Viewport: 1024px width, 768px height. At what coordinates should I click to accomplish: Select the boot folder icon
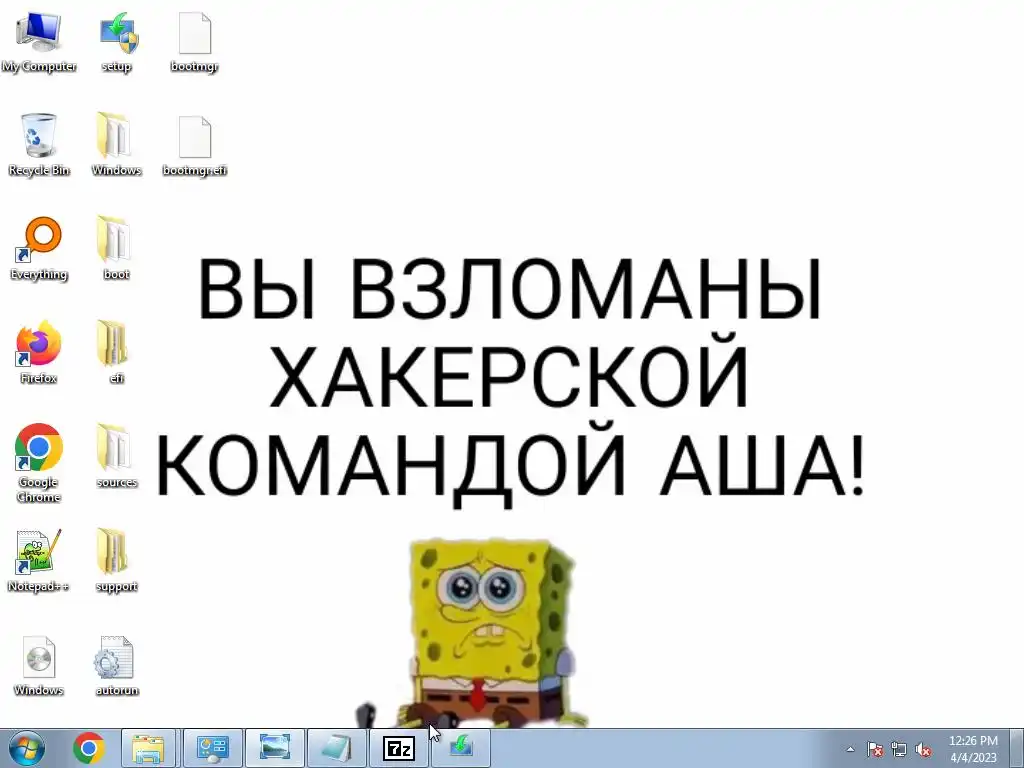click(117, 249)
